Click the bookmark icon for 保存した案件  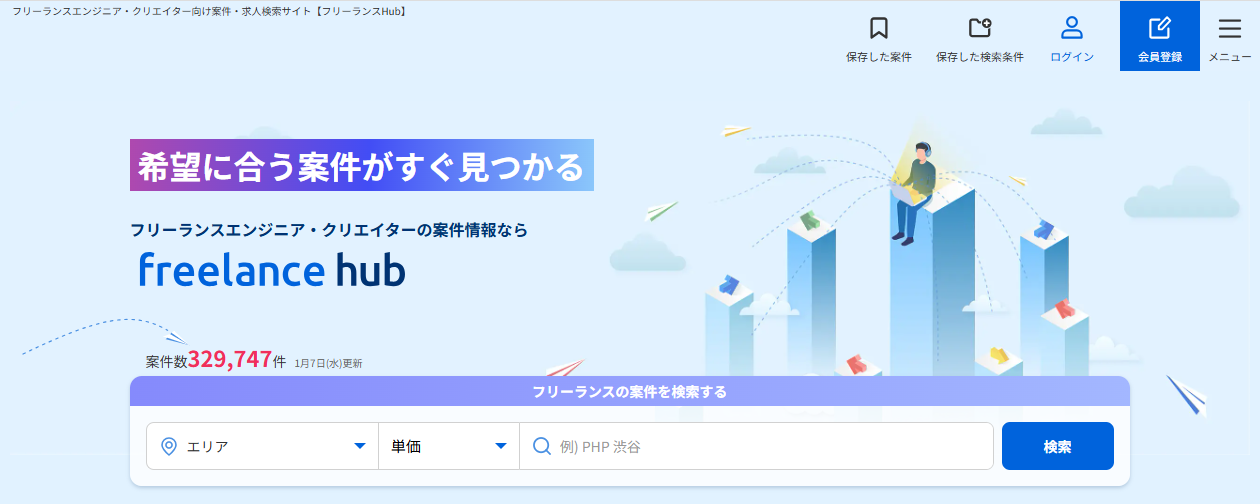pos(878,28)
